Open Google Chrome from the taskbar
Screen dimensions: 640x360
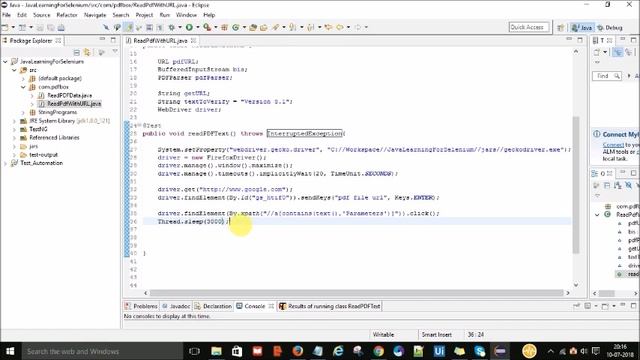(x=378, y=351)
